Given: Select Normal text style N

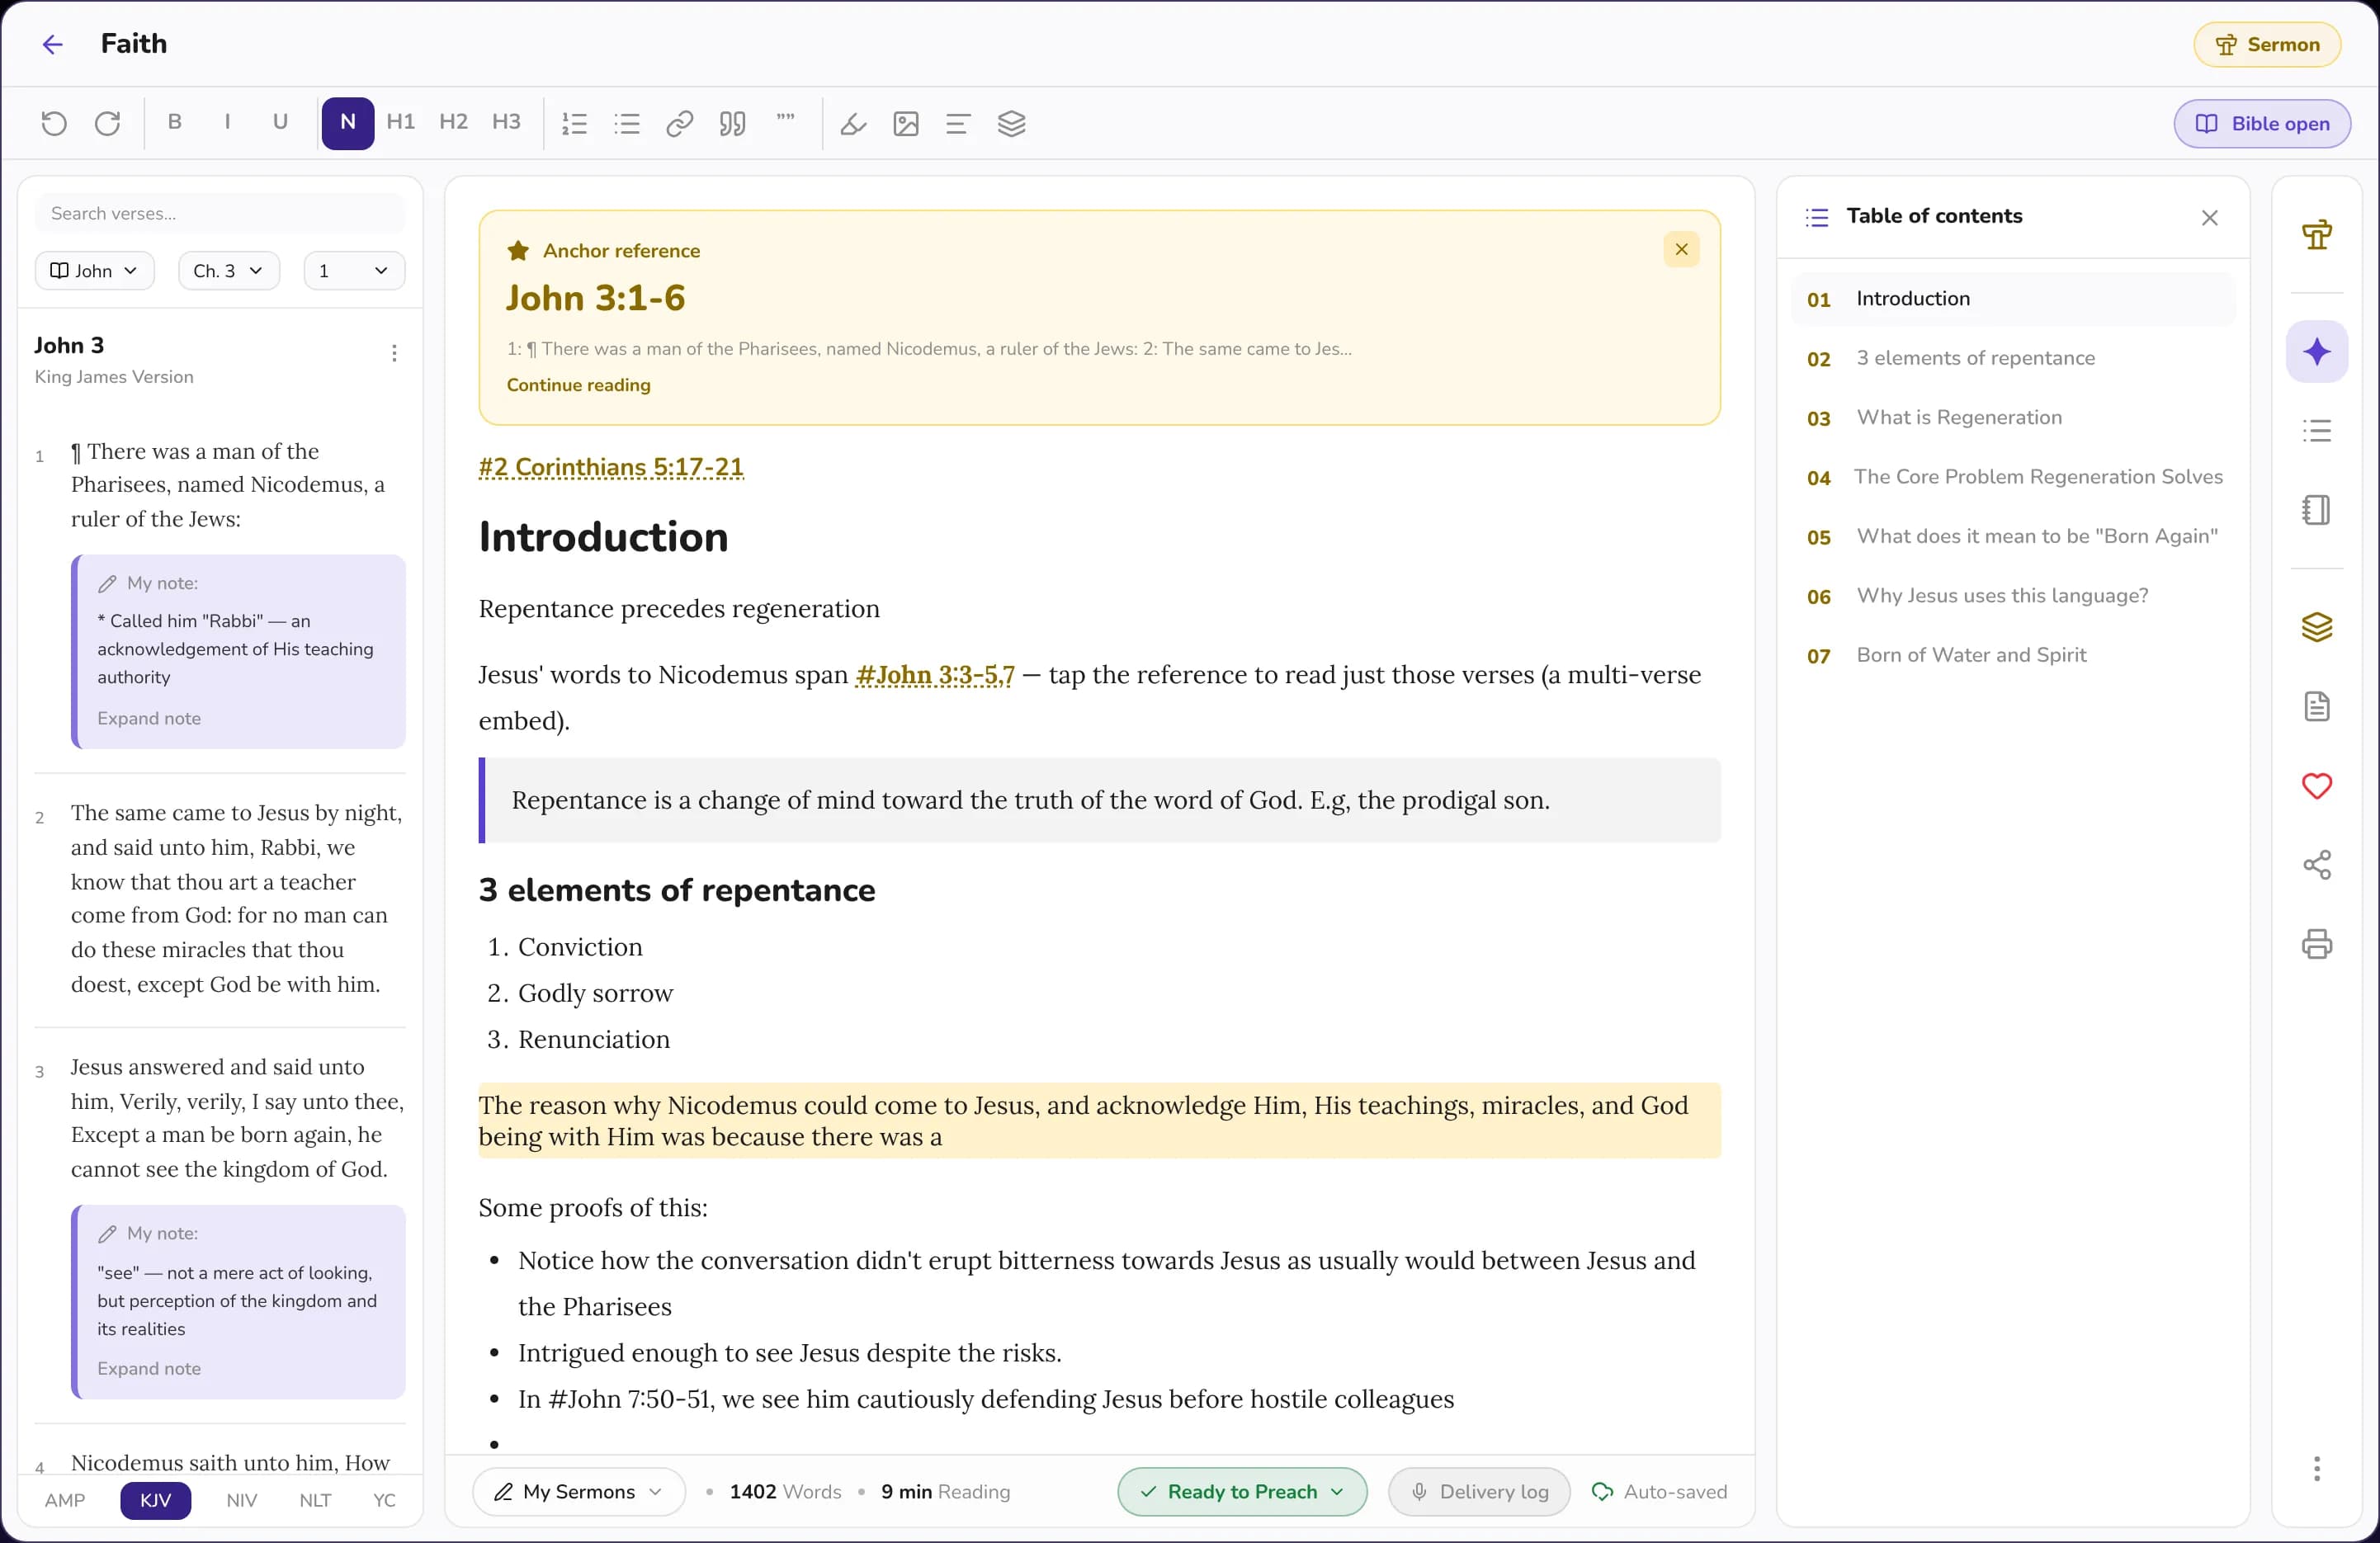Looking at the screenshot, I should [x=348, y=123].
